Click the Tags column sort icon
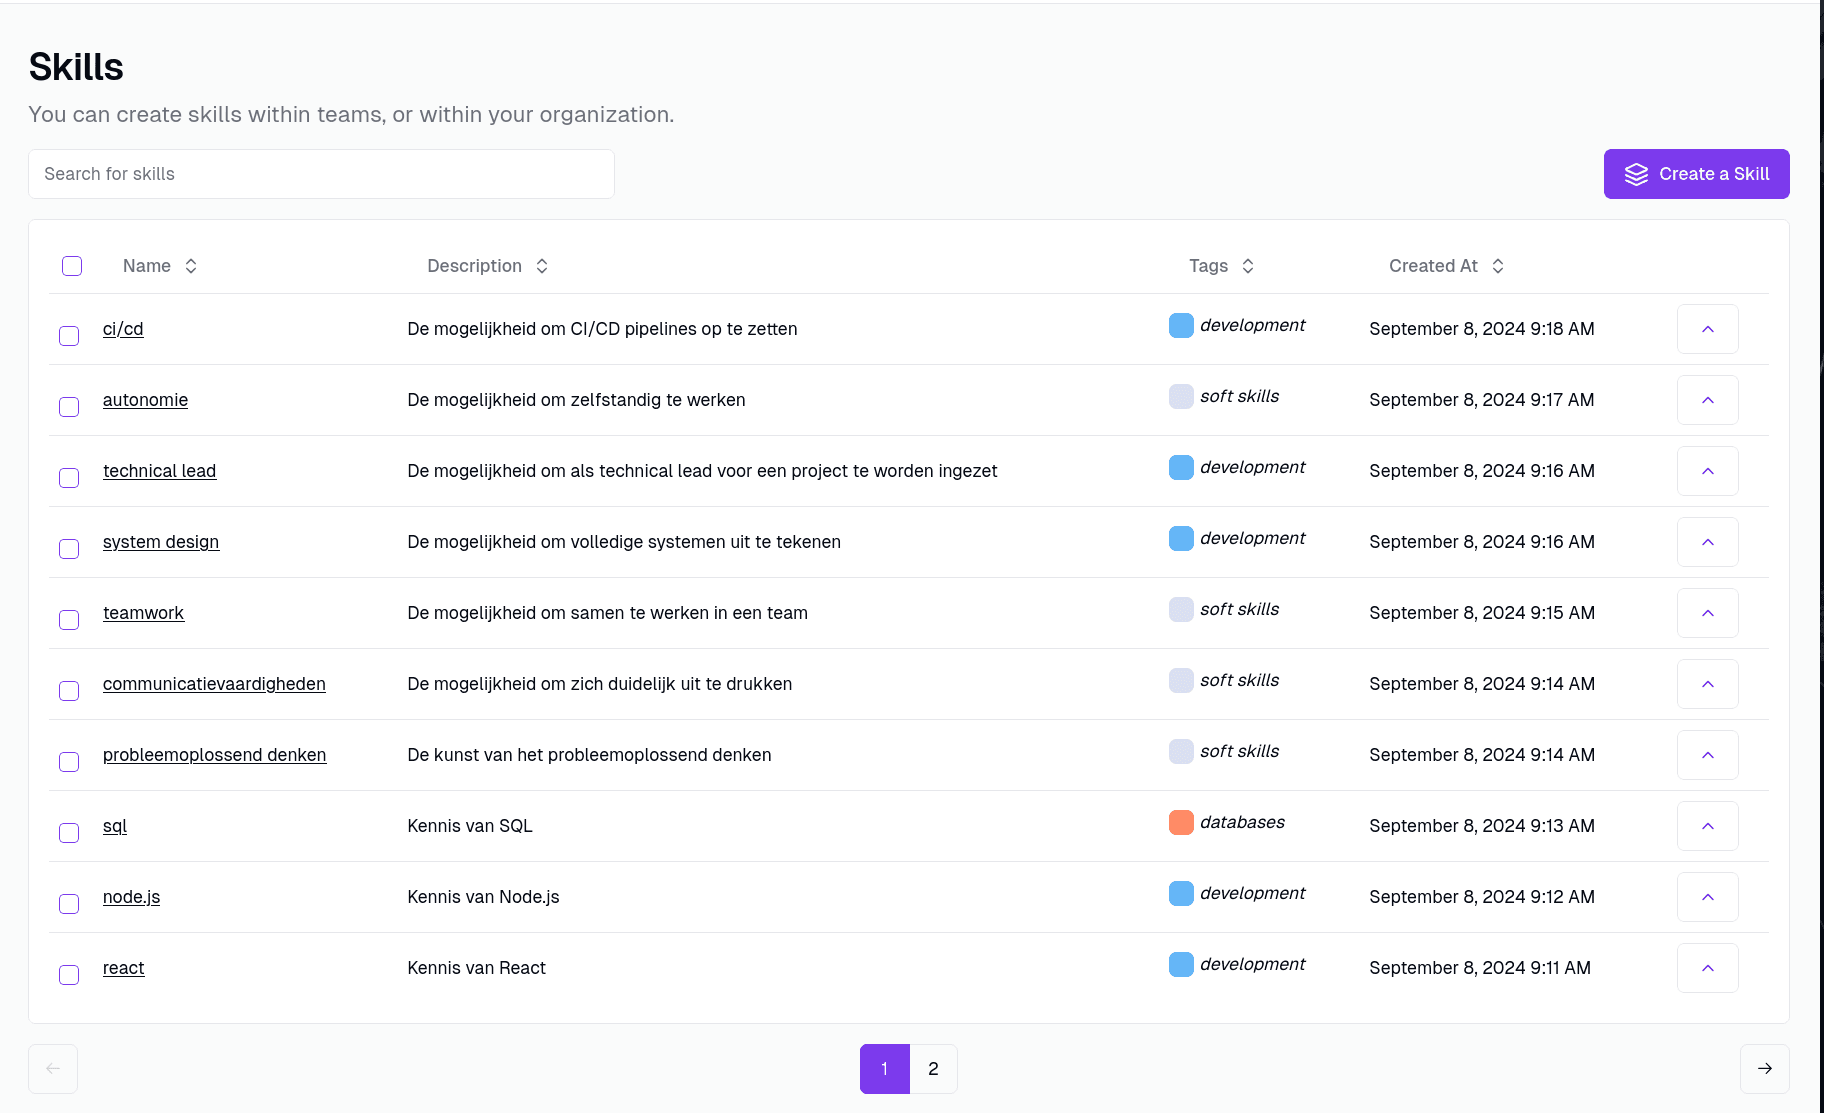 (x=1248, y=266)
